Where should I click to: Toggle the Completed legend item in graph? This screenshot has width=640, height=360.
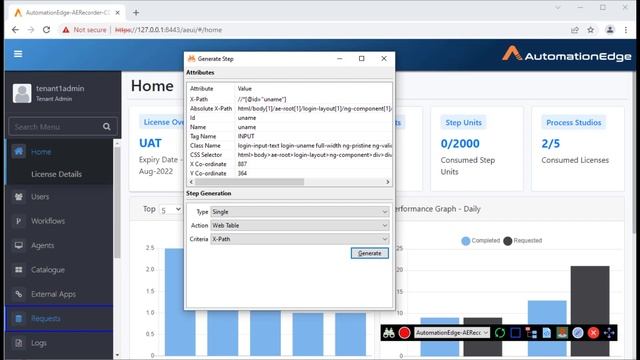pyautogui.click(x=480, y=241)
